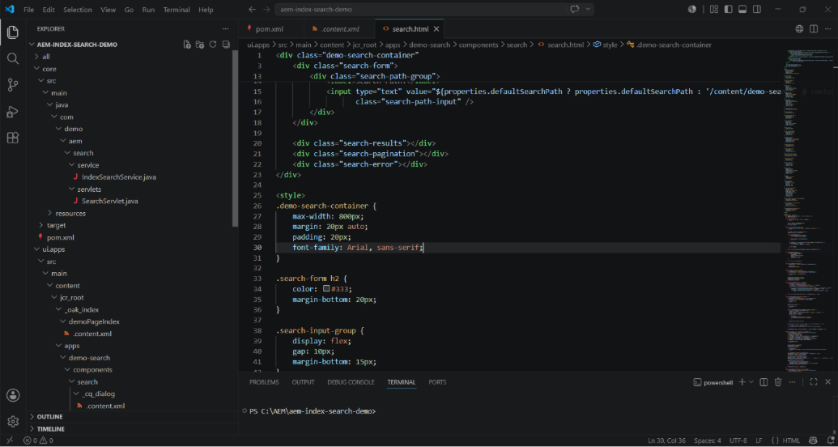This screenshot has height=447, width=838.
Task: Open the PORTS panel tab
Action: click(437, 382)
